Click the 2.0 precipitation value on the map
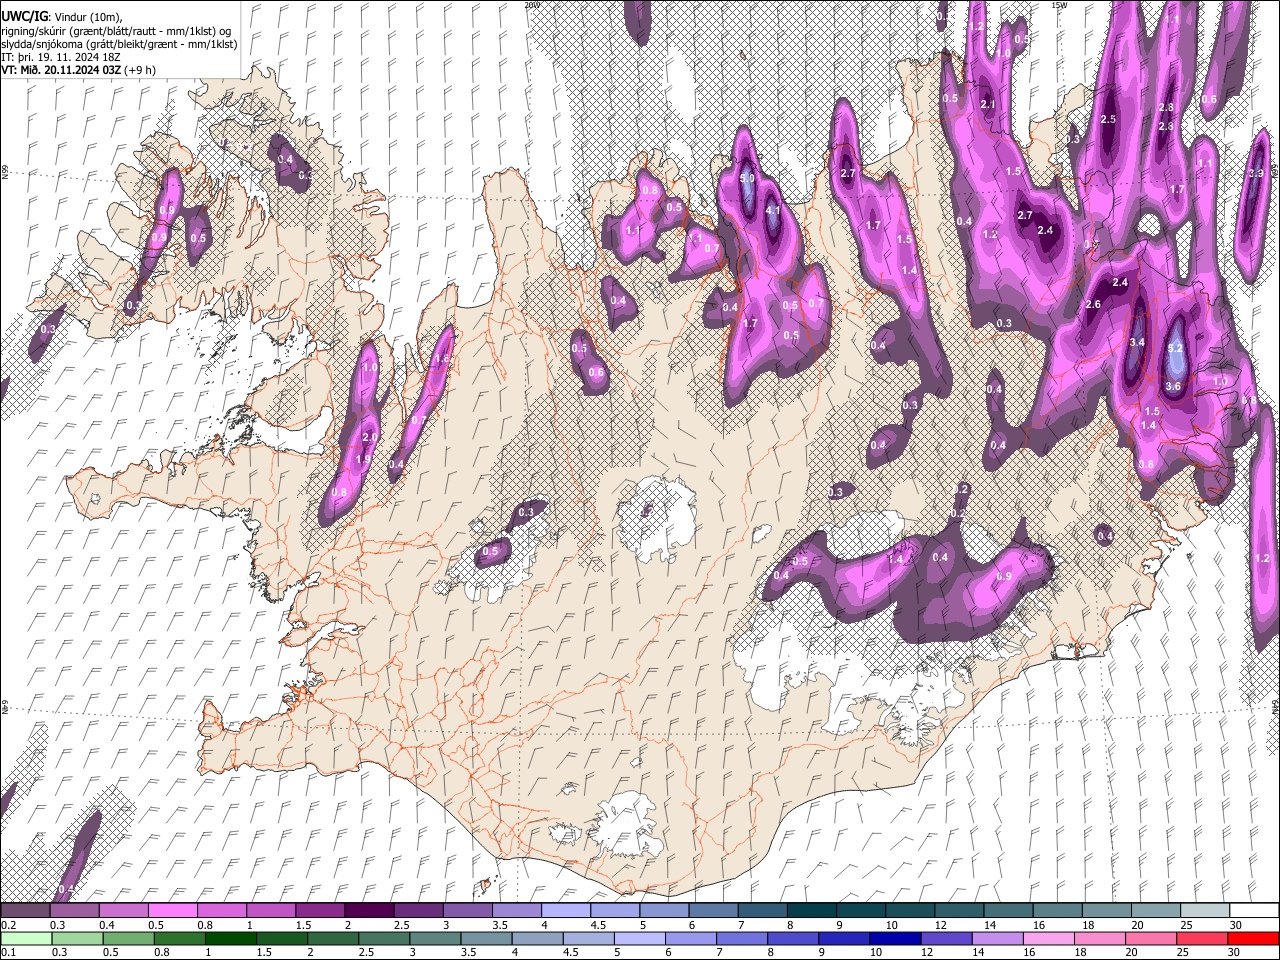The image size is (1280, 960). 369,438
